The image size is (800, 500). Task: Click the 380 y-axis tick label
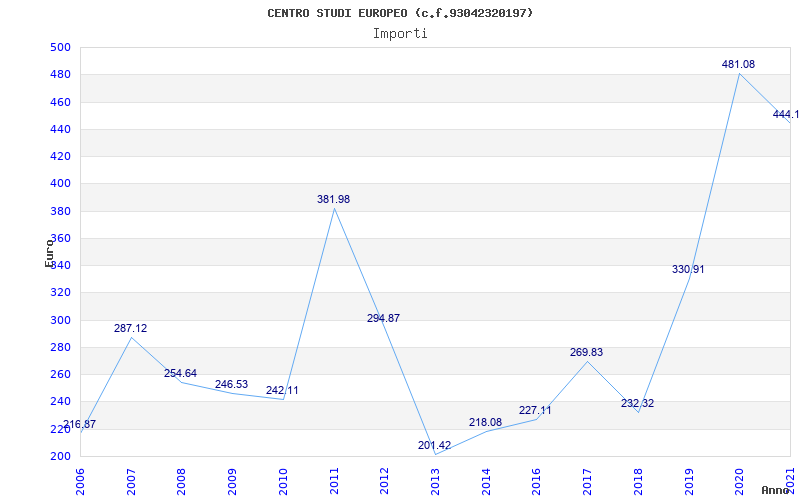coord(60,211)
